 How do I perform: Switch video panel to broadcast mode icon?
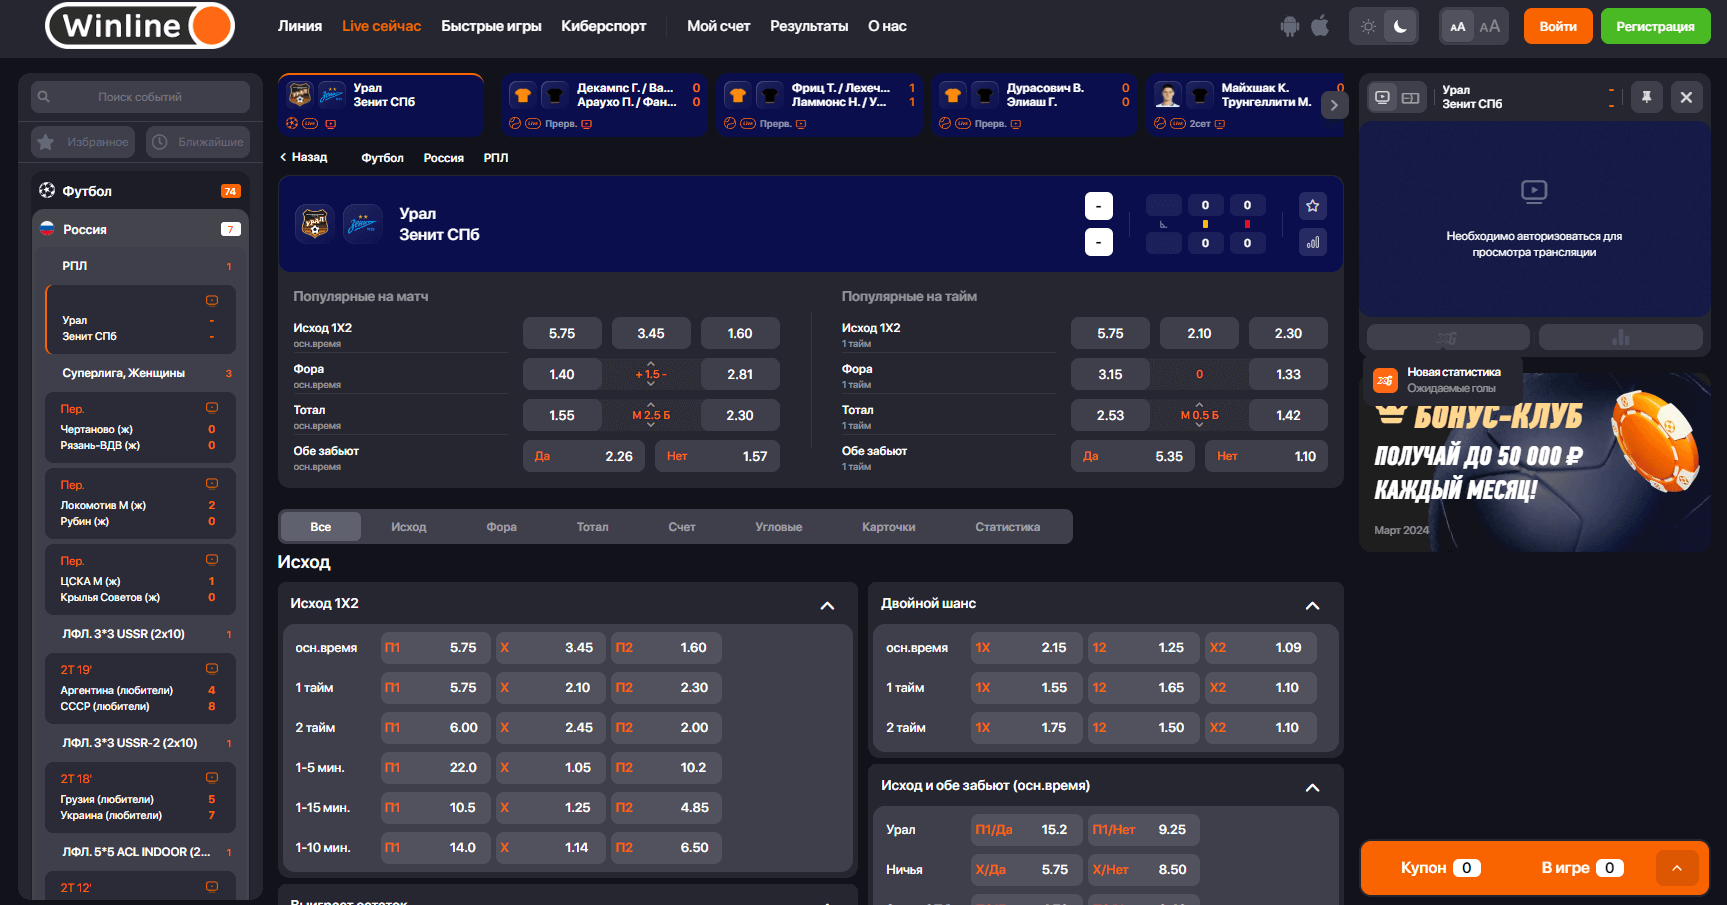[1382, 97]
